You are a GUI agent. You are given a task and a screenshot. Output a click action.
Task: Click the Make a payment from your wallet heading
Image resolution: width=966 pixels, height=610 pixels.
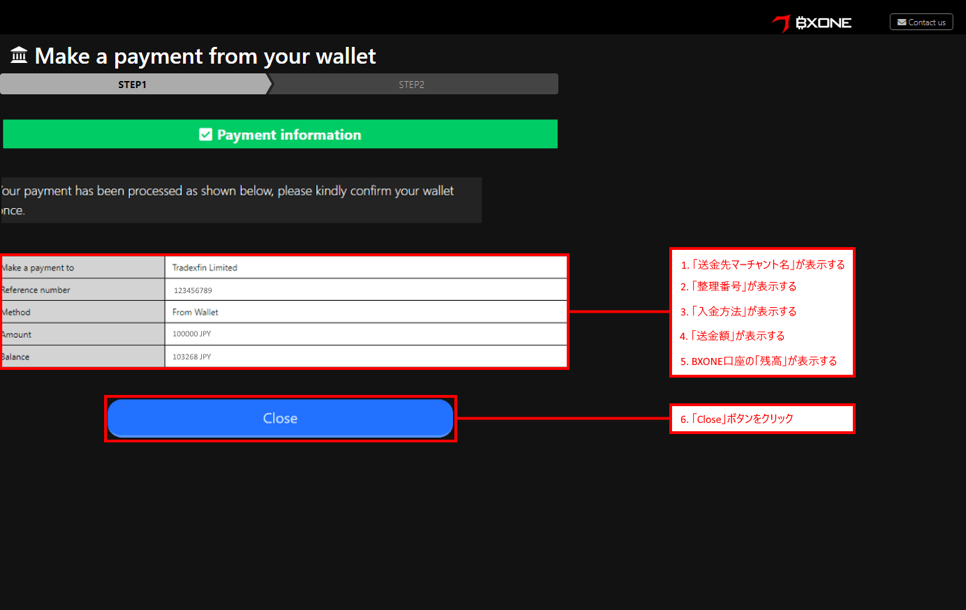[205, 56]
